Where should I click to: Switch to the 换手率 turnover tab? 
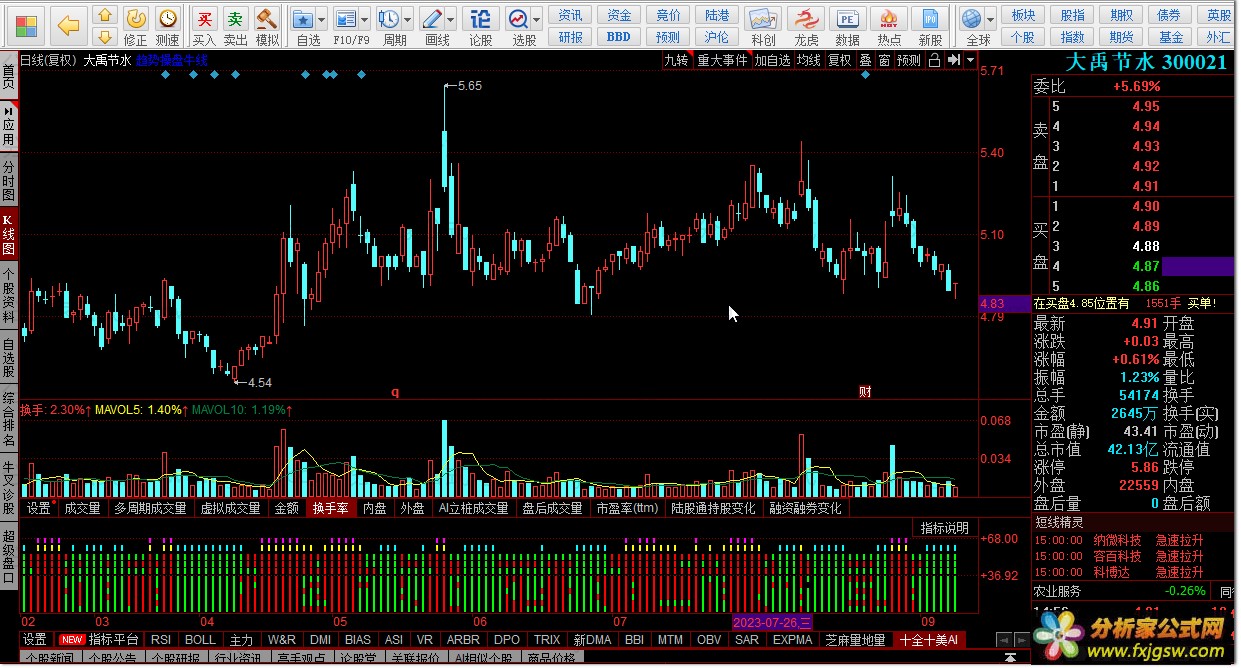pos(330,508)
